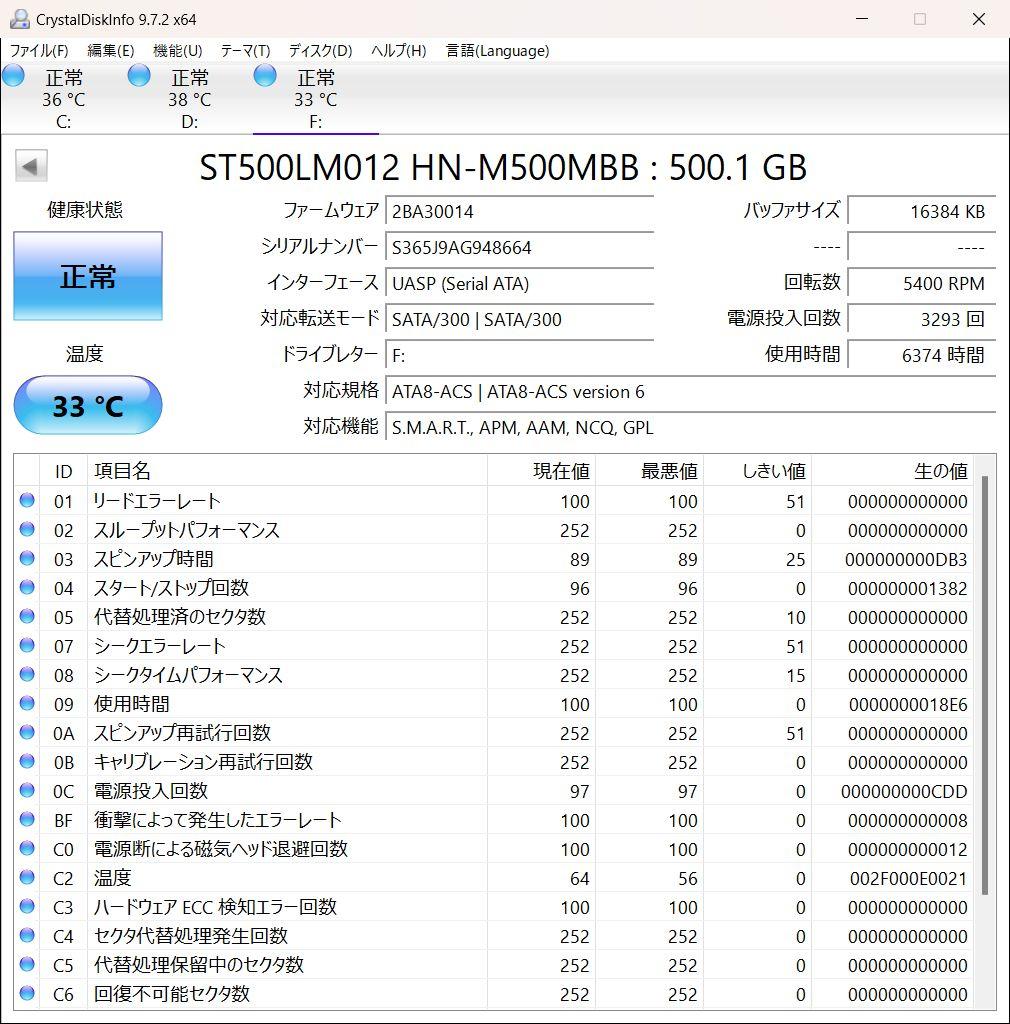Click the drive letter field F:
The height and width of the screenshot is (1024, 1010).
tap(520, 355)
